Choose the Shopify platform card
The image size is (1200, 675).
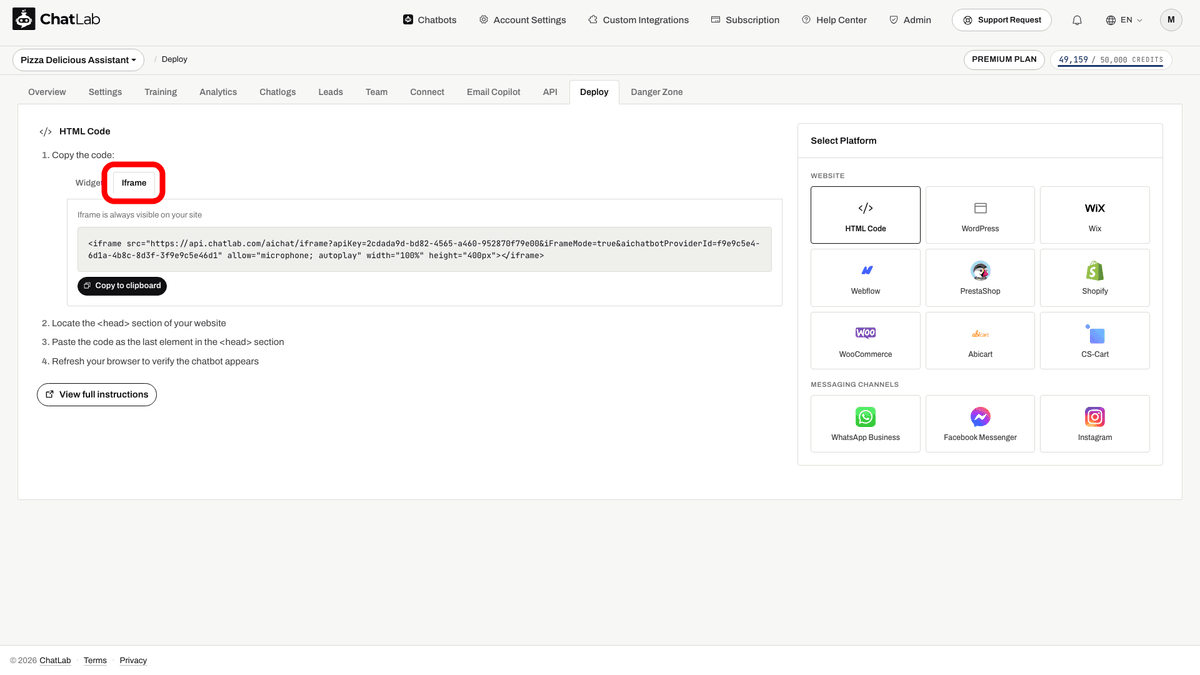point(1095,278)
